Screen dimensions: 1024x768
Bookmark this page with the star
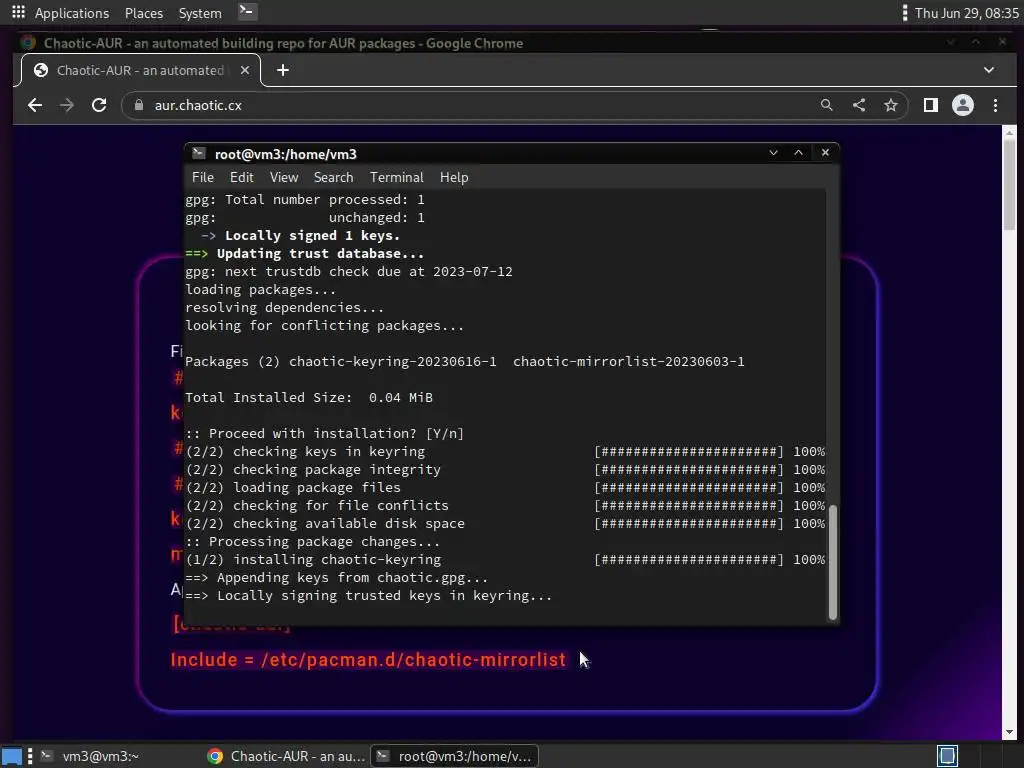[891, 105]
